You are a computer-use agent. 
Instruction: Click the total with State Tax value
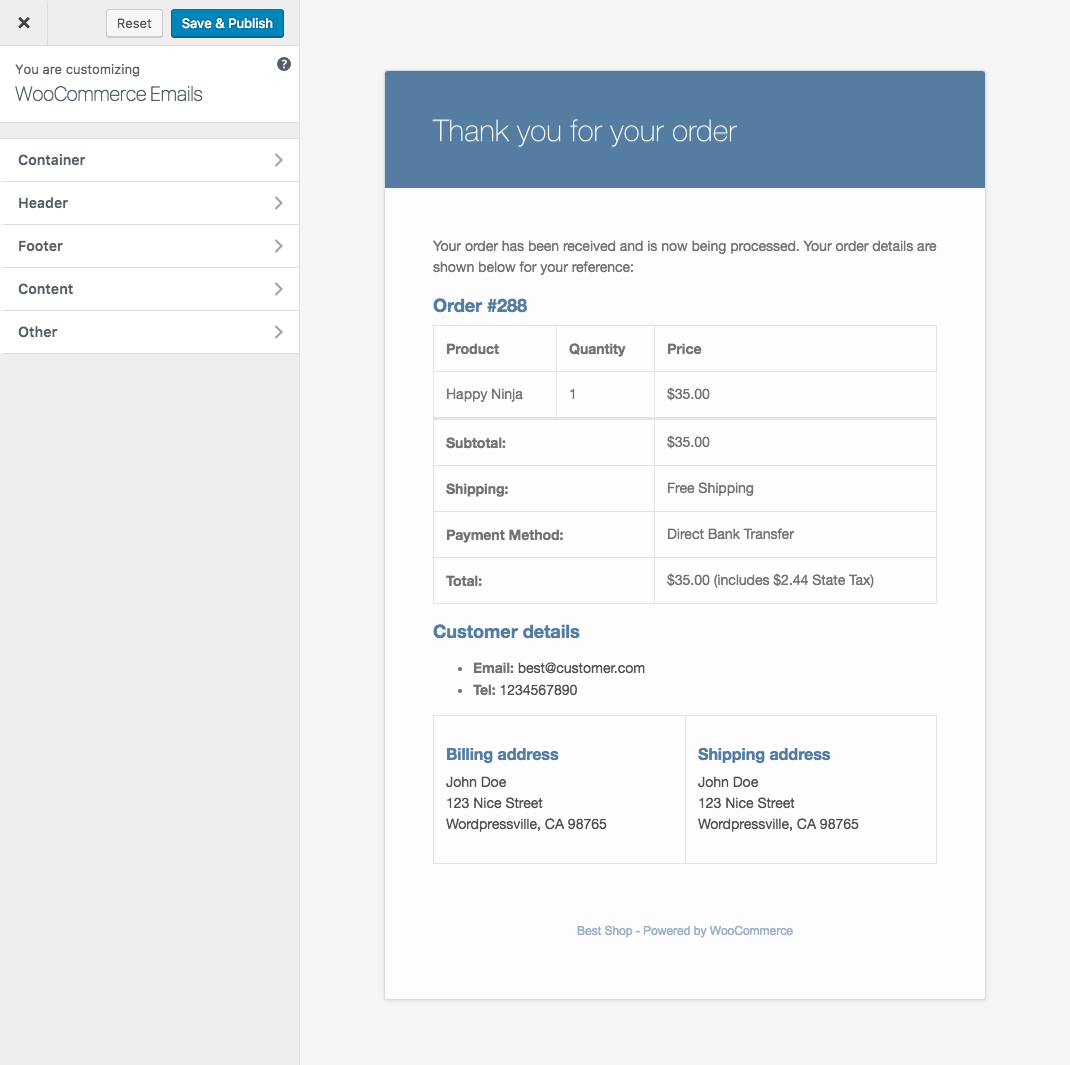[x=770, y=580]
